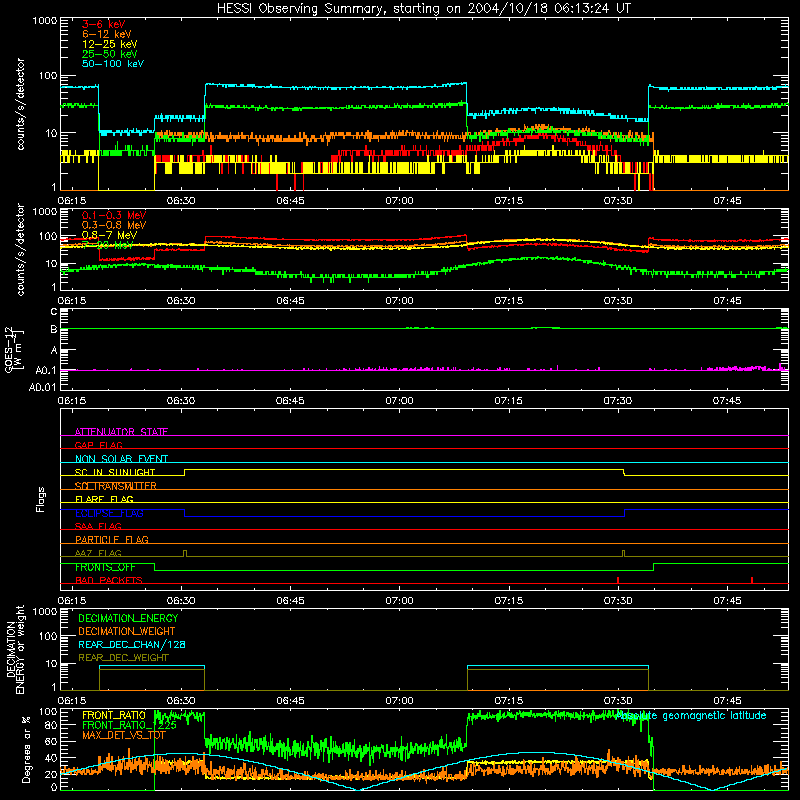Click the 07:45 tick under decimation panel
Viewport: 800px width, 800px height.
[727, 701]
